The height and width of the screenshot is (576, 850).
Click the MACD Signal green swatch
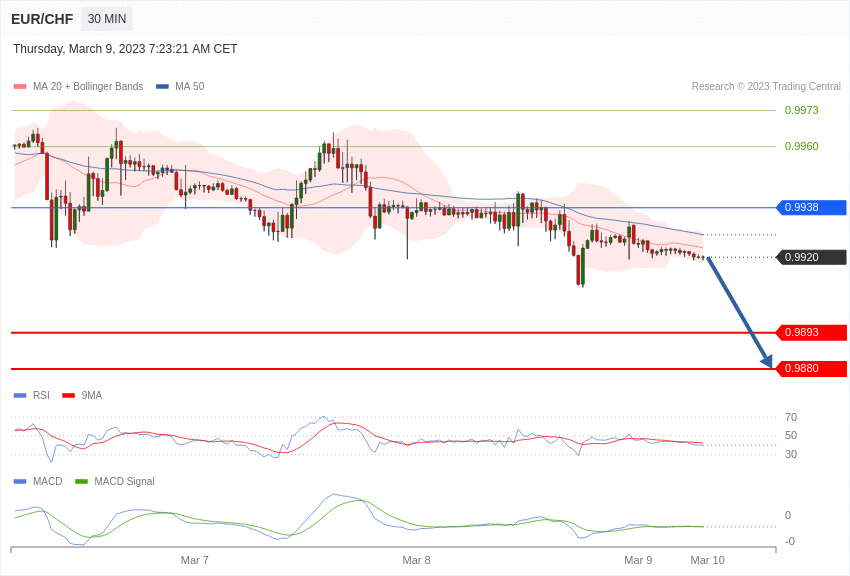point(81,482)
